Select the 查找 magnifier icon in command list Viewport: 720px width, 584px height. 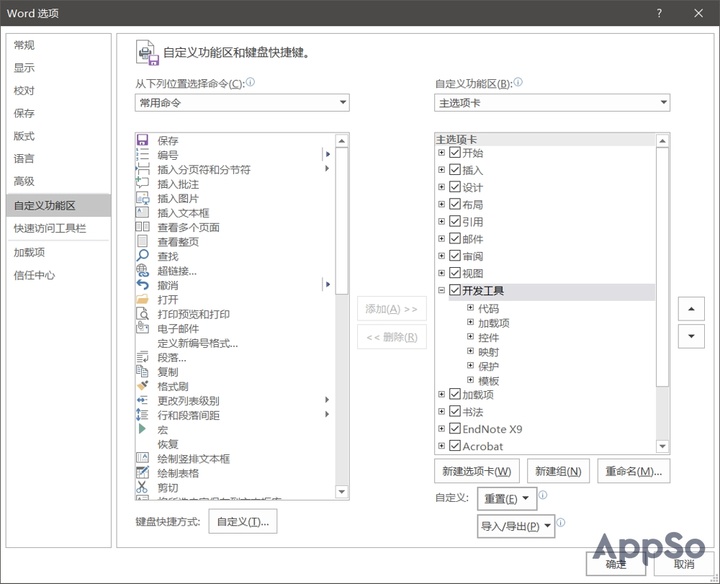coord(142,256)
